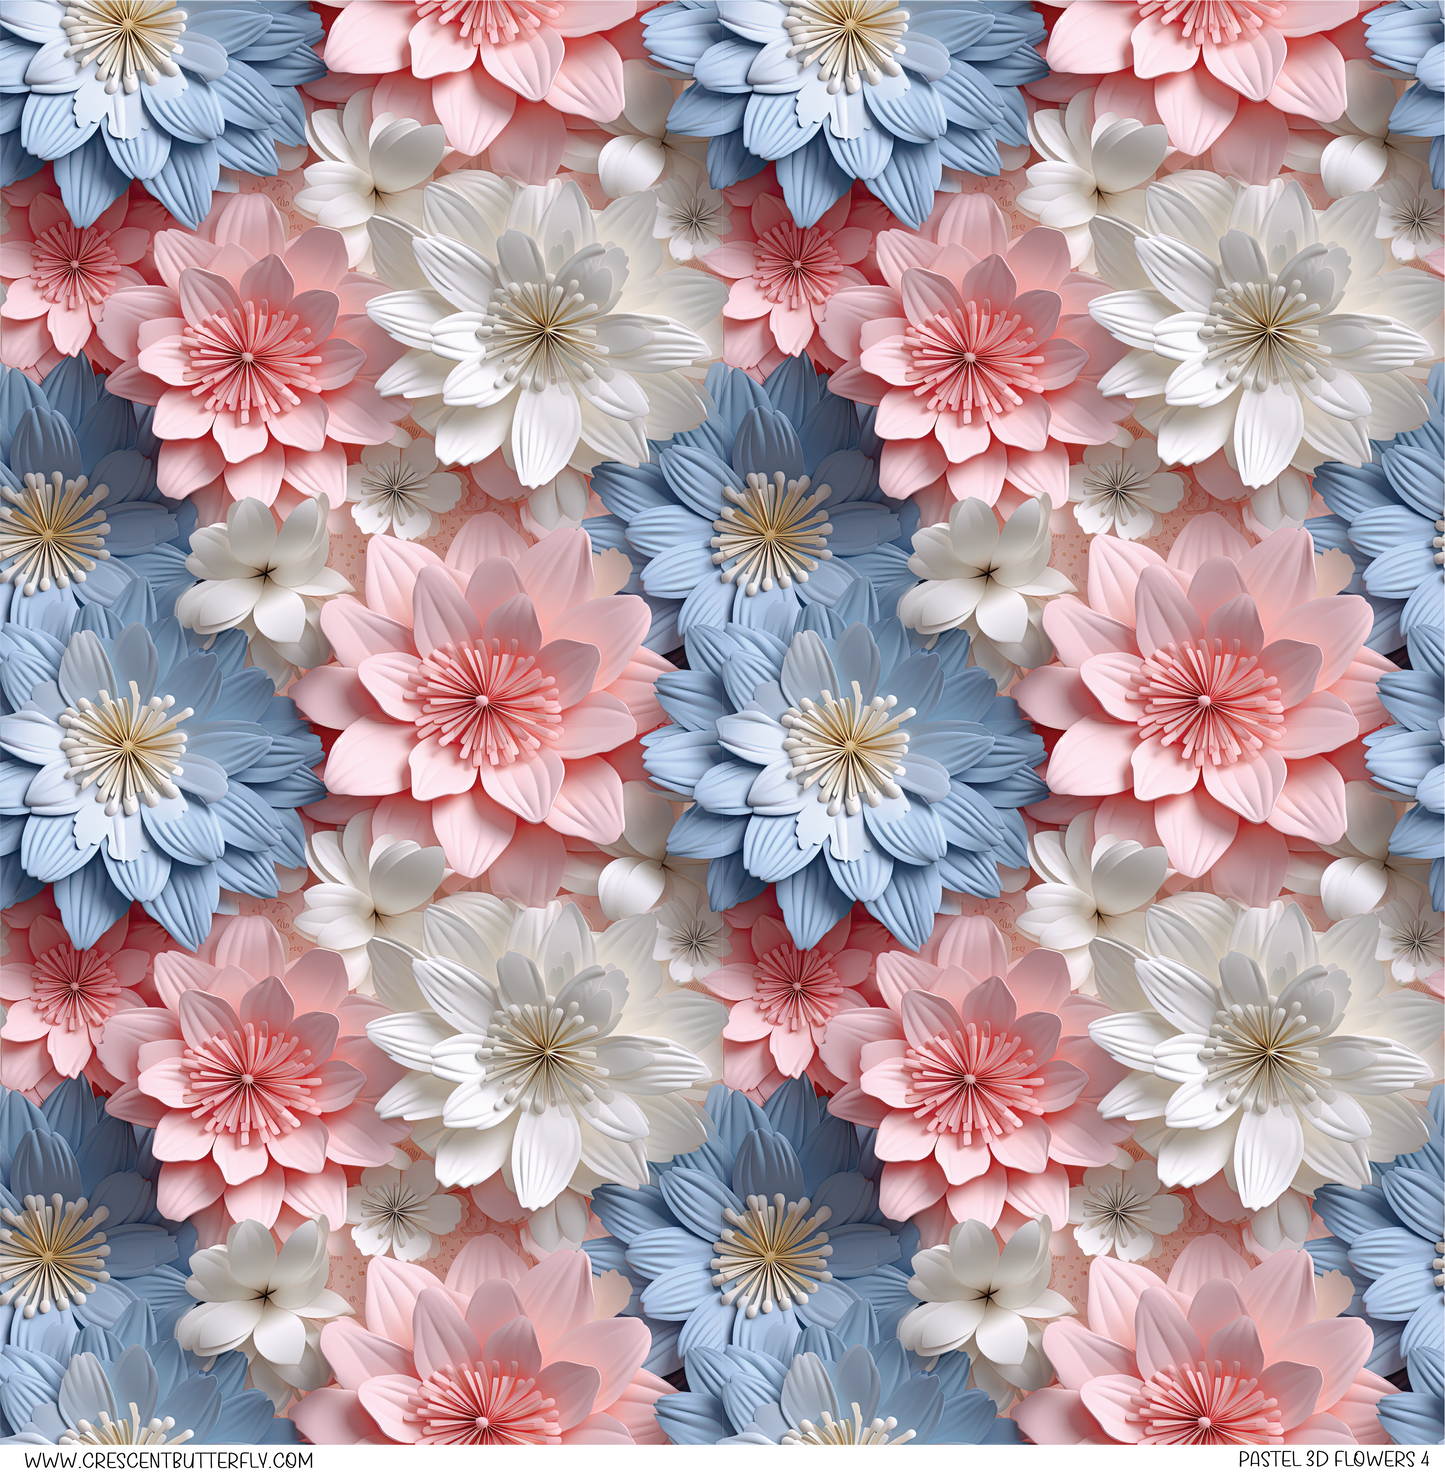Click the cream center of the central light blue flower

click(847, 745)
